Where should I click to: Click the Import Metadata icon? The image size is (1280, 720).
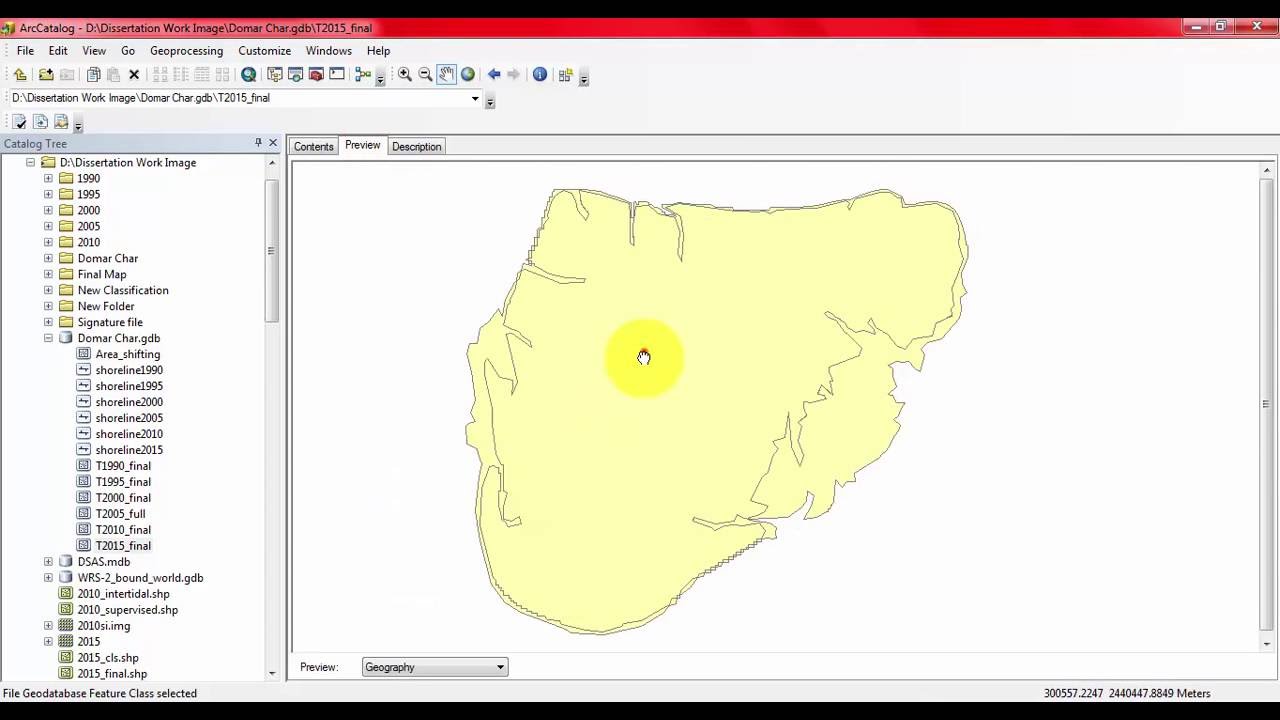point(61,122)
